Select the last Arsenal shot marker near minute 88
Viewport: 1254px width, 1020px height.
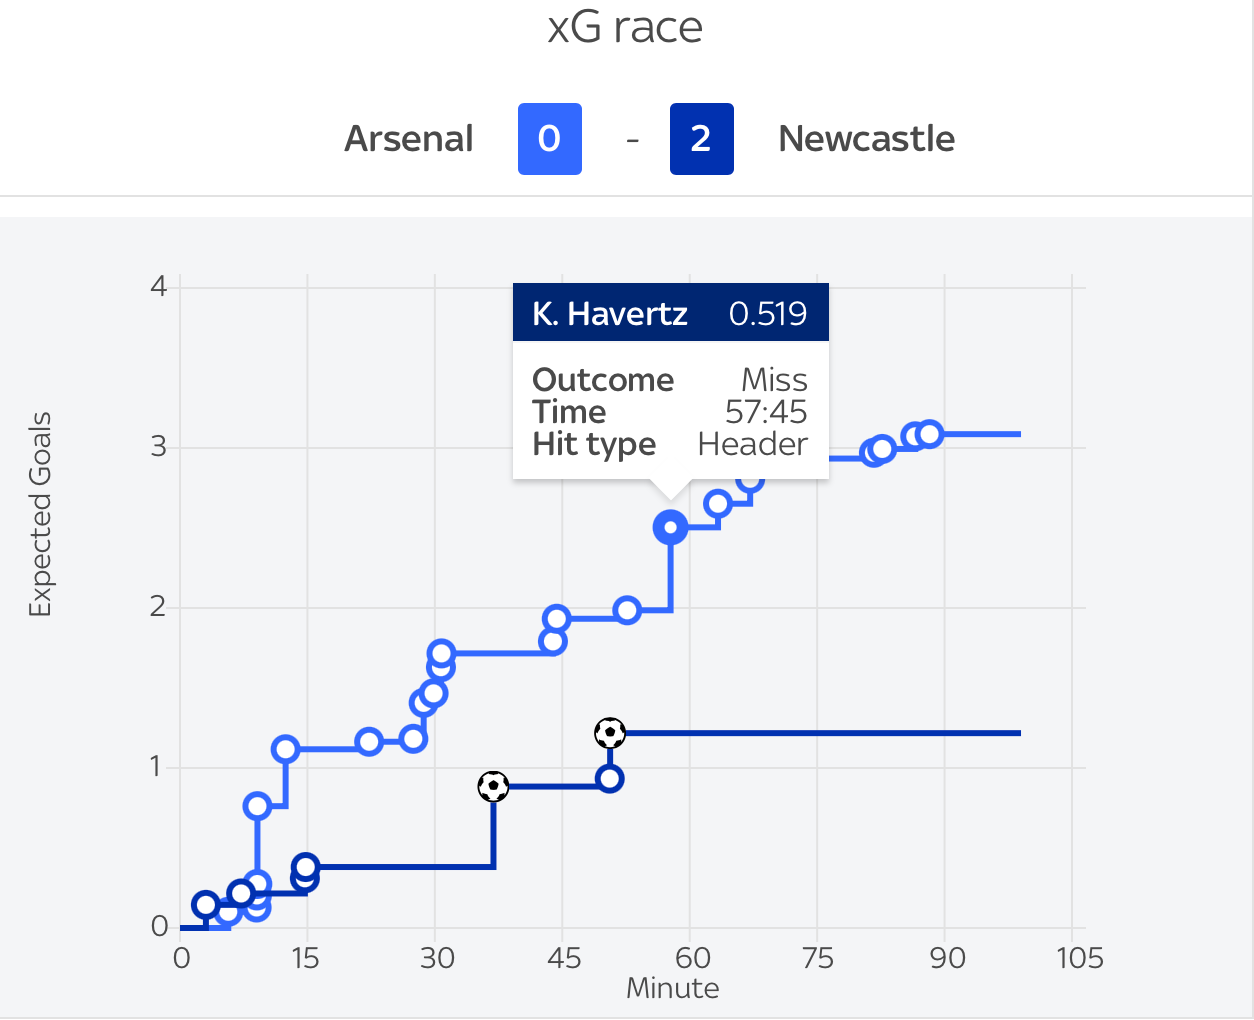point(930,434)
